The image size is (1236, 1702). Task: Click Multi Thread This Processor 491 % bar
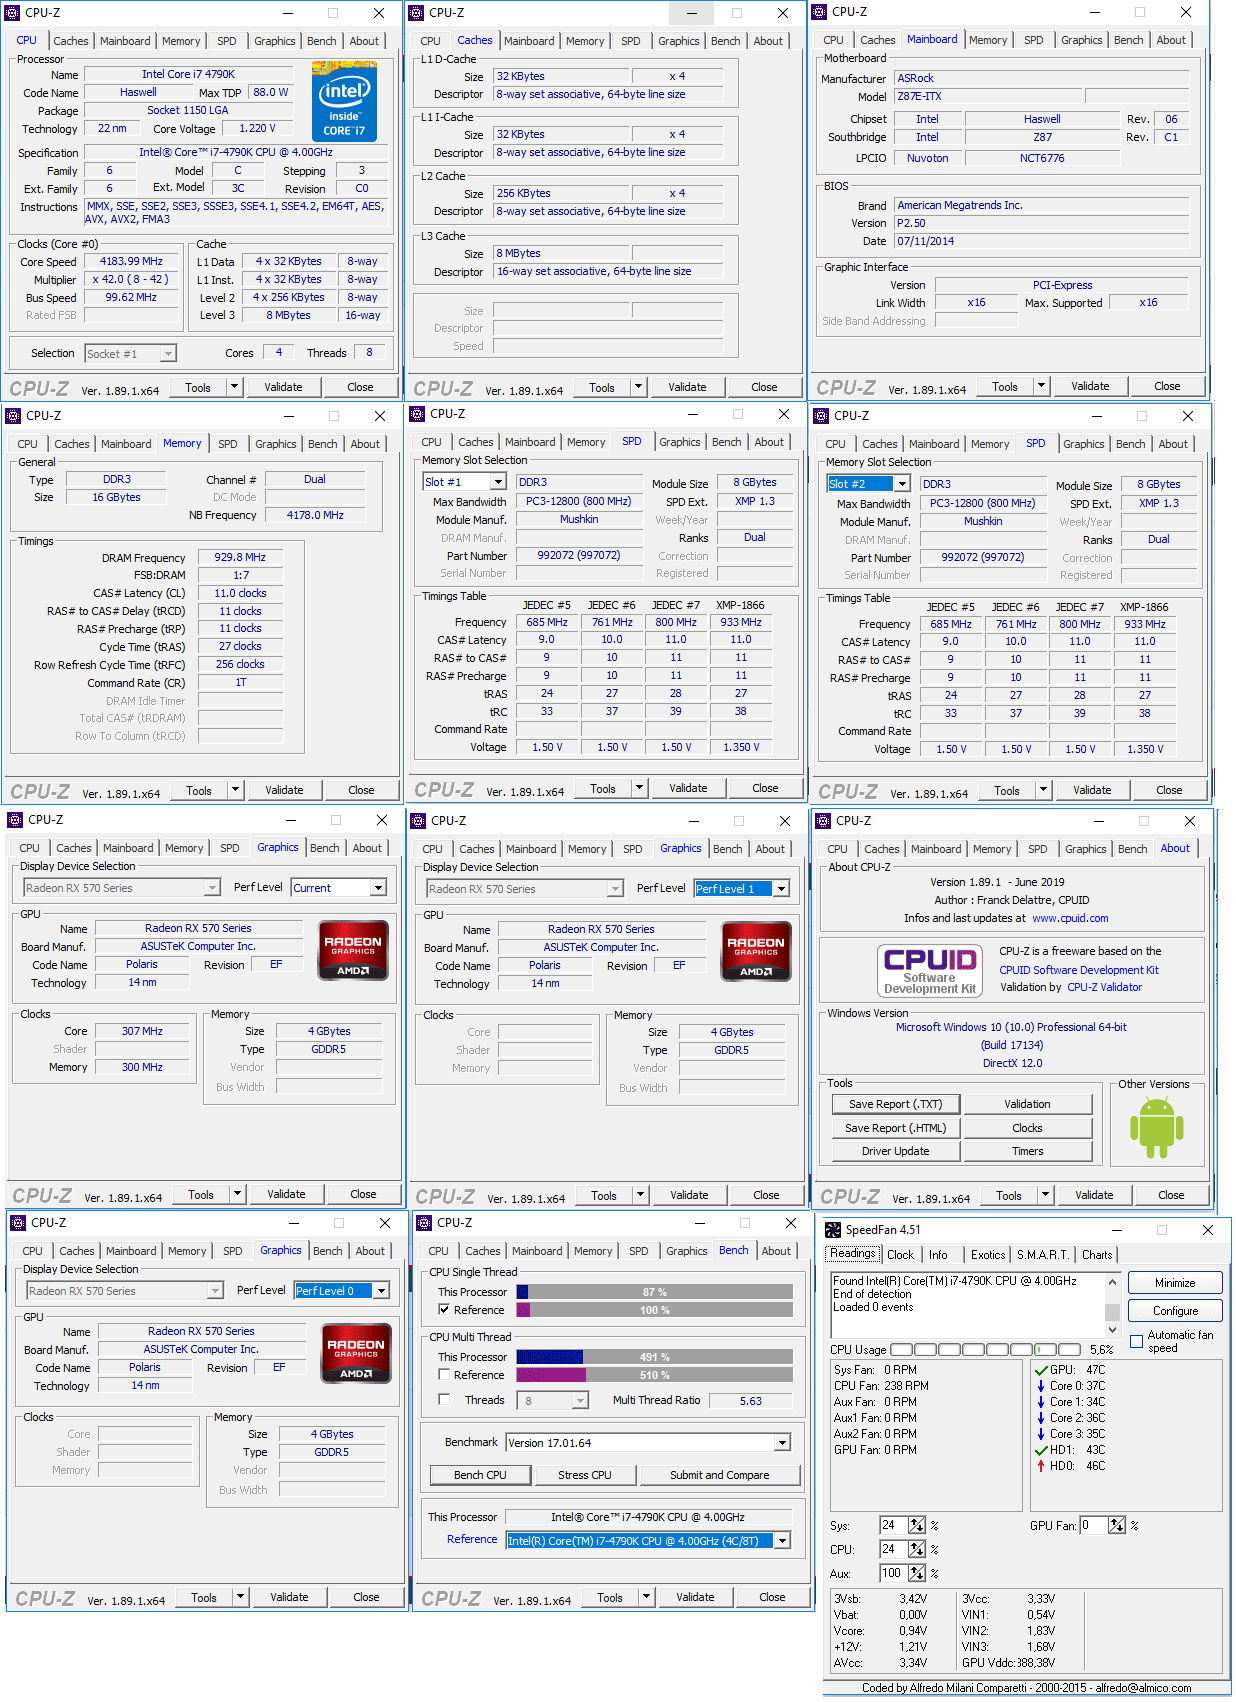[654, 1357]
